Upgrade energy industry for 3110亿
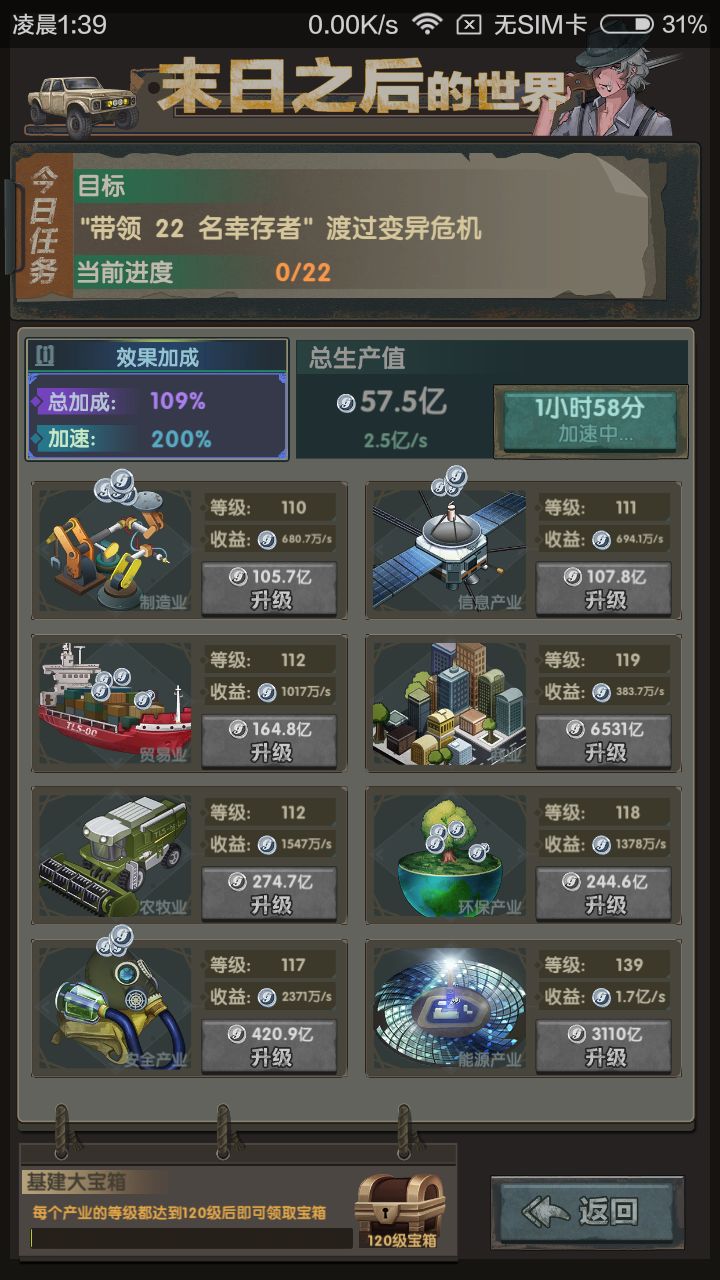Viewport: 720px width, 1280px height. (x=604, y=1046)
